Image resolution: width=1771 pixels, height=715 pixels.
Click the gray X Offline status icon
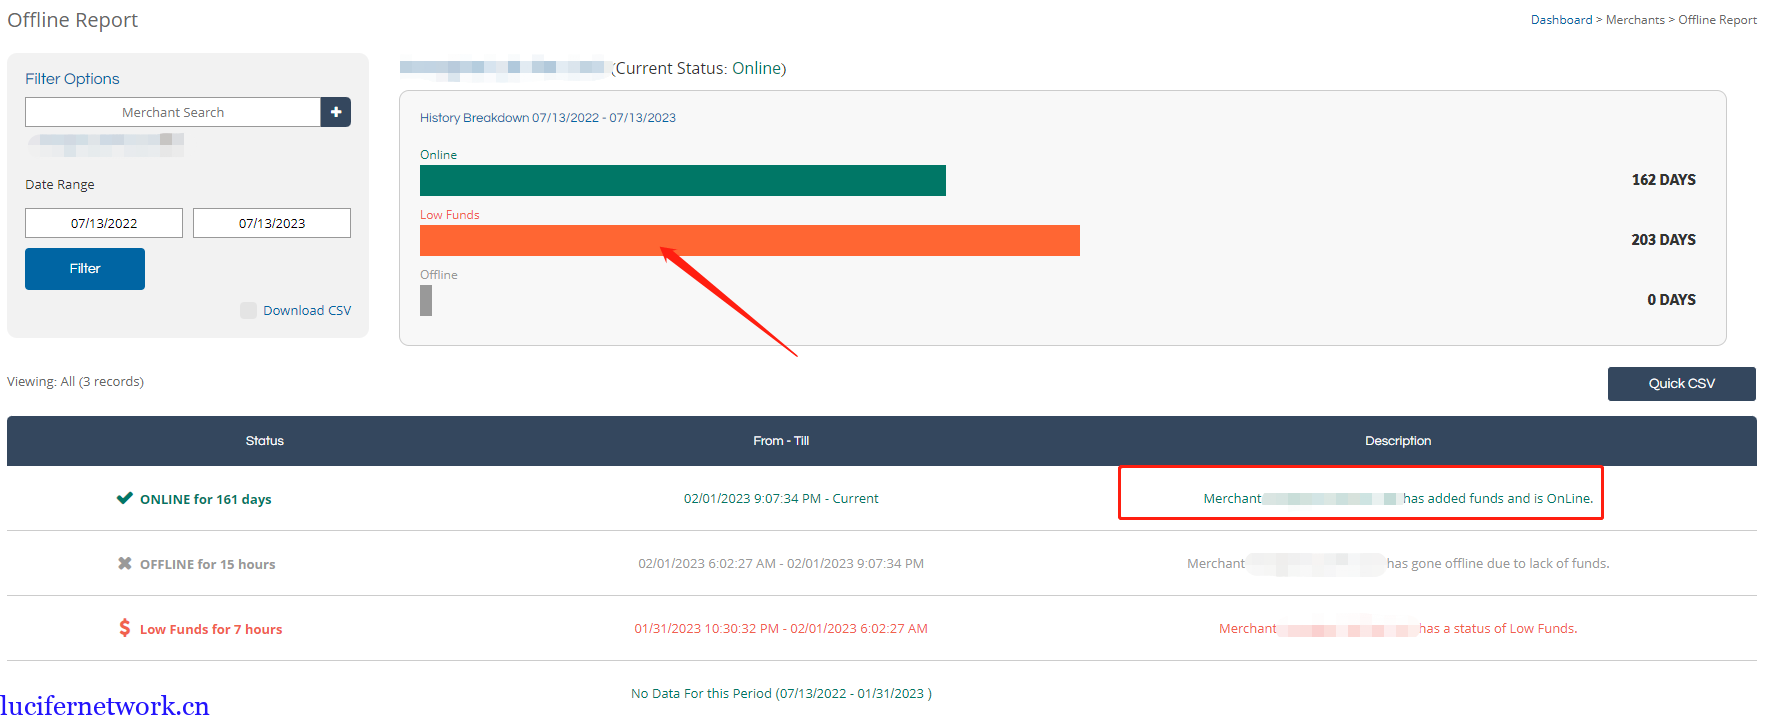tap(124, 563)
